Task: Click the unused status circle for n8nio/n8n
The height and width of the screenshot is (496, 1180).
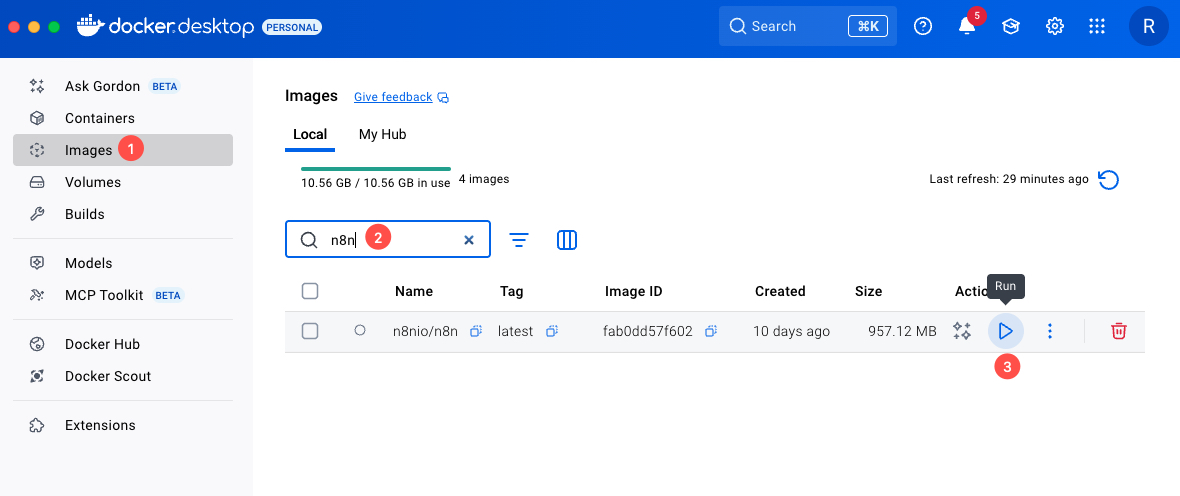Action: pyautogui.click(x=360, y=330)
